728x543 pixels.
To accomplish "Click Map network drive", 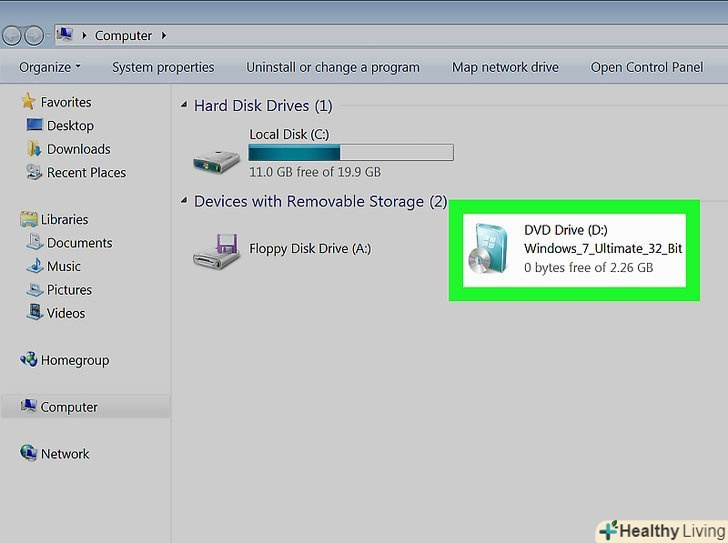I will tap(505, 67).
